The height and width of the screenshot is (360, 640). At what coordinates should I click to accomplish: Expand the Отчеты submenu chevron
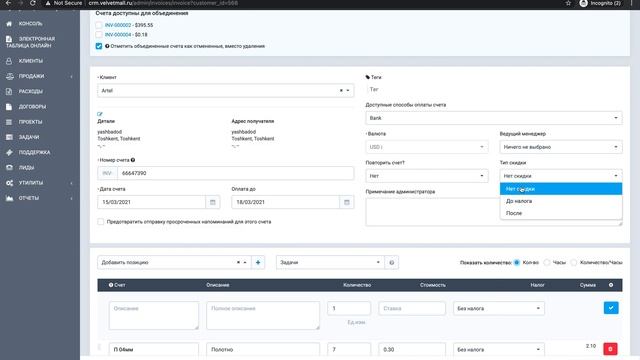tap(71, 198)
